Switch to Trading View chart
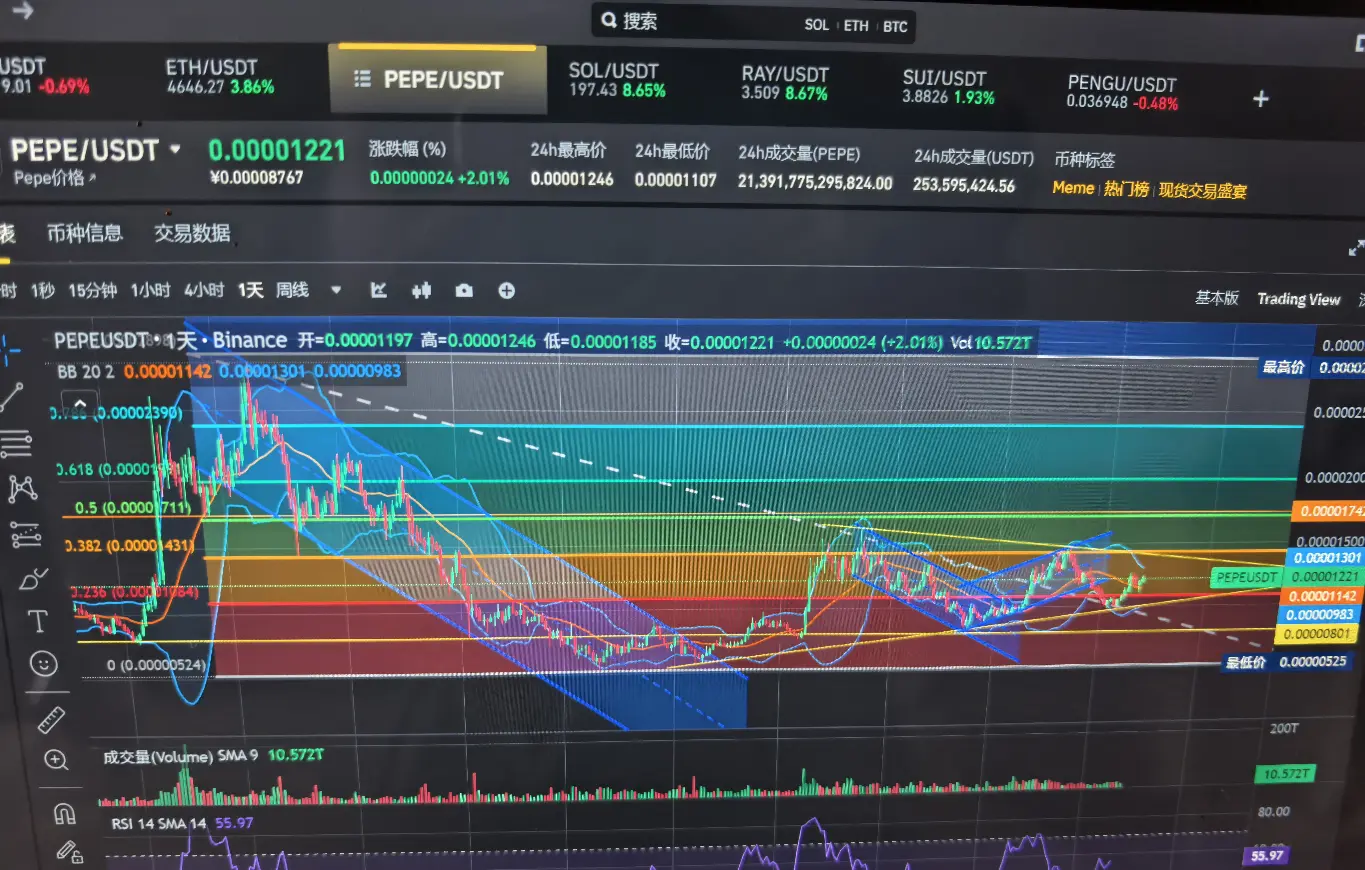The image size is (1365, 870). coord(1298,299)
